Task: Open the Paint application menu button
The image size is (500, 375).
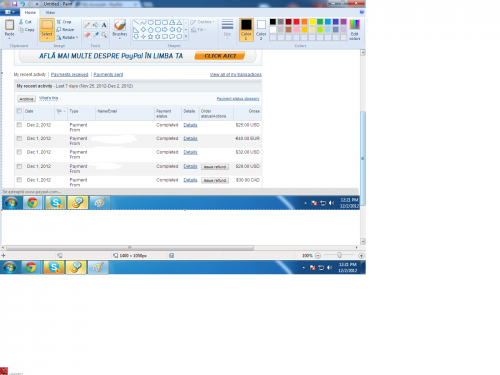Action: click(10, 12)
